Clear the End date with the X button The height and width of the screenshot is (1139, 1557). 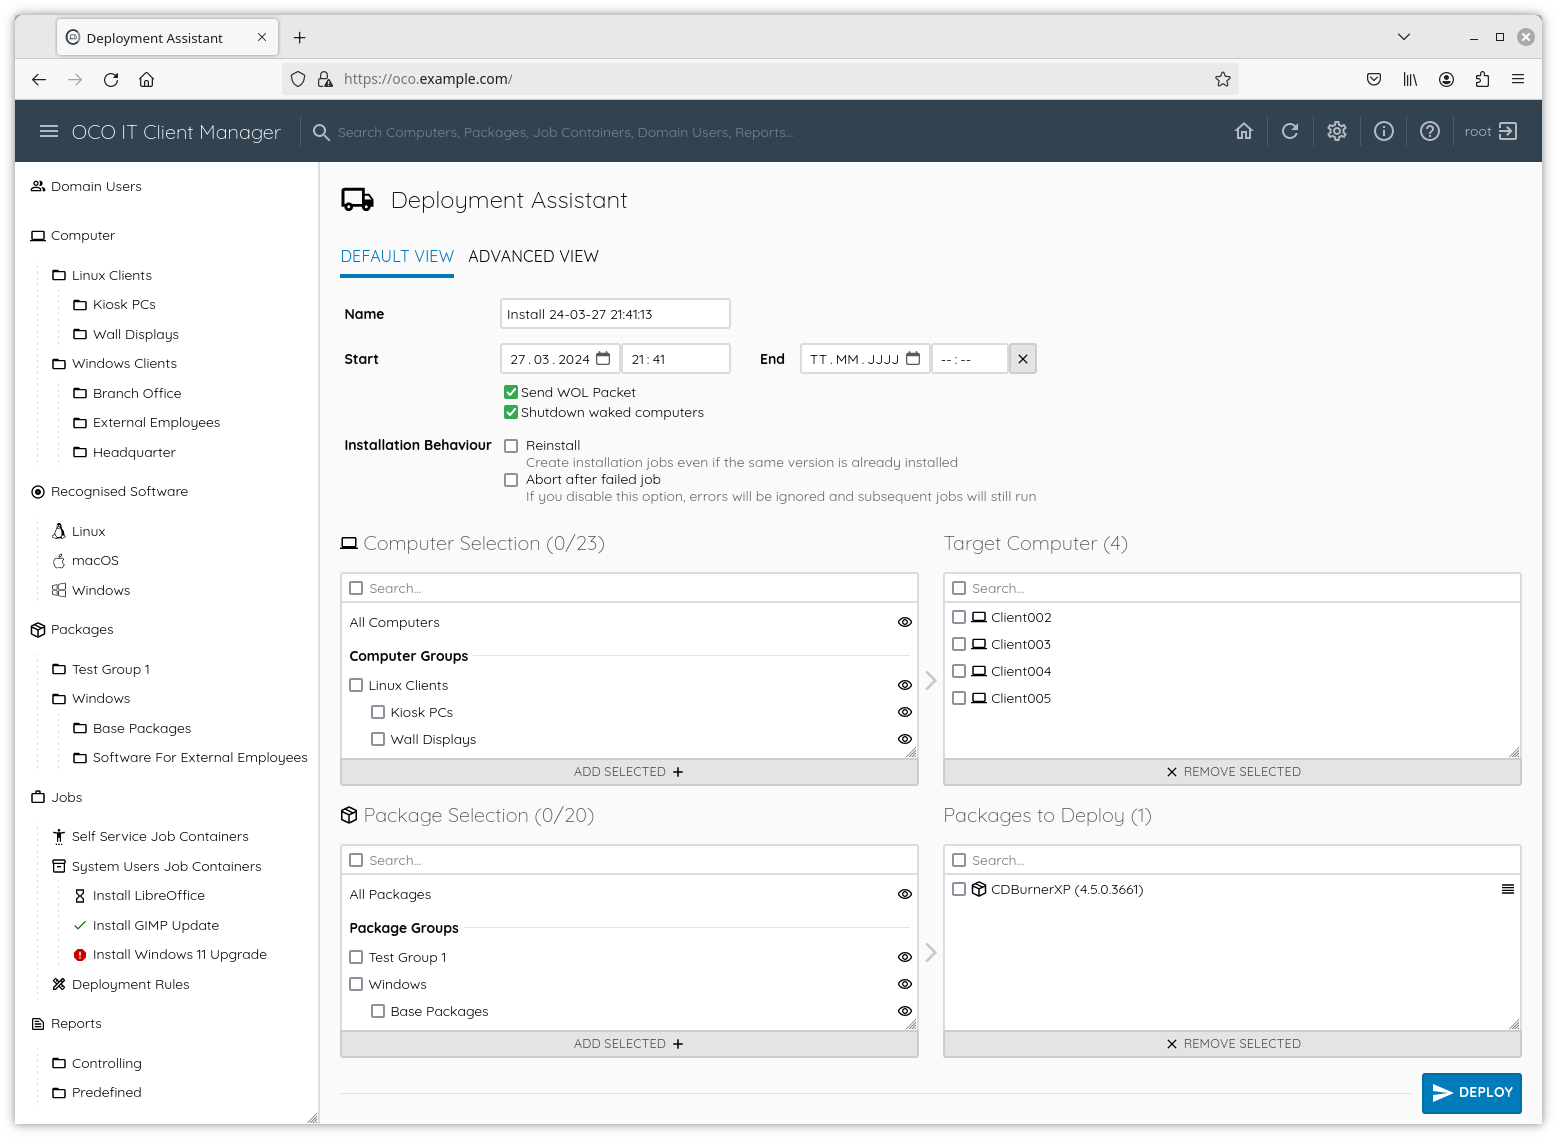coord(1022,359)
